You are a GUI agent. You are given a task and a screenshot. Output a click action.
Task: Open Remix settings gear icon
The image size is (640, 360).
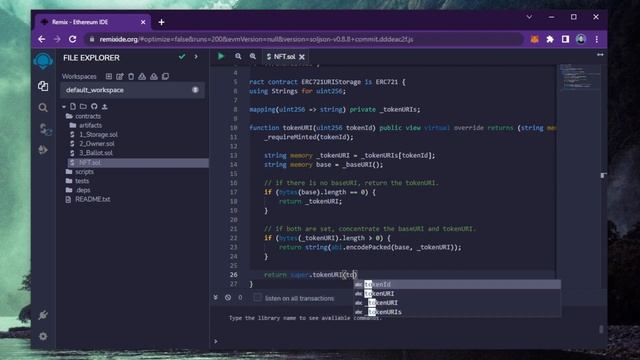click(x=43, y=336)
